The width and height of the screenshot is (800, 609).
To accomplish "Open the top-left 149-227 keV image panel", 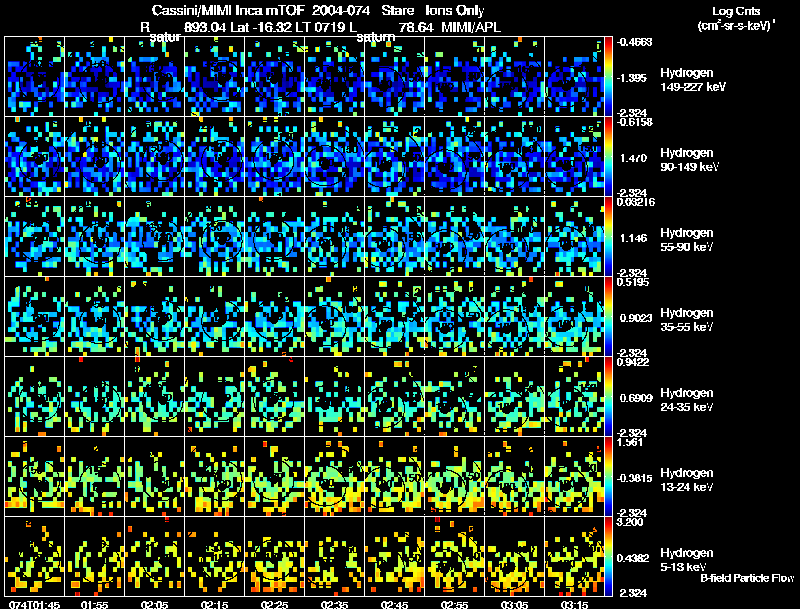I will pos(35,77).
